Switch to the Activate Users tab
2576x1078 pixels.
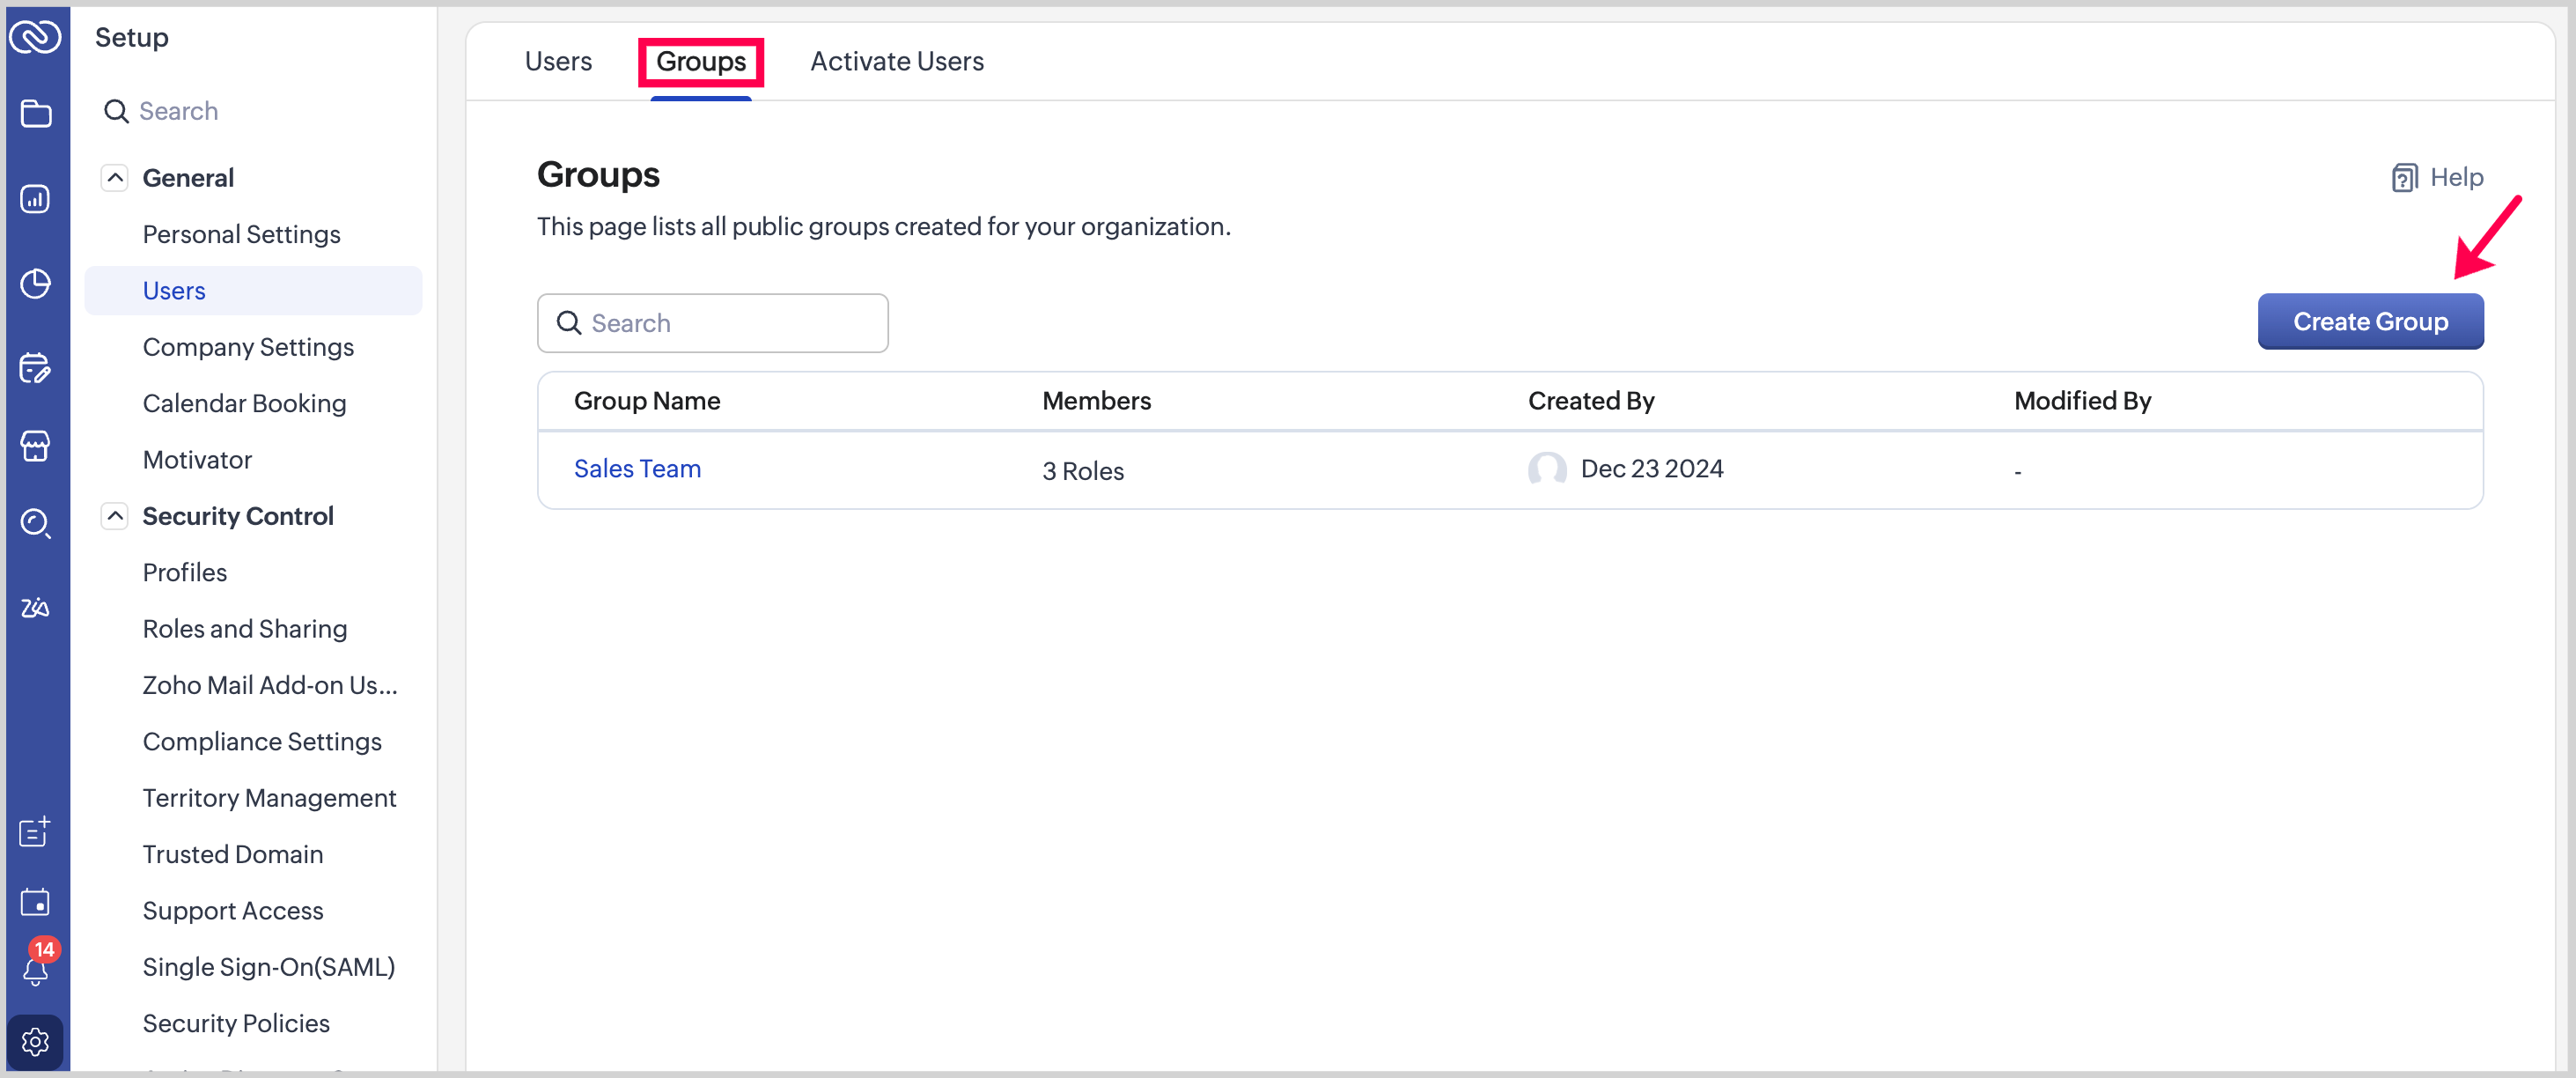click(x=896, y=62)
